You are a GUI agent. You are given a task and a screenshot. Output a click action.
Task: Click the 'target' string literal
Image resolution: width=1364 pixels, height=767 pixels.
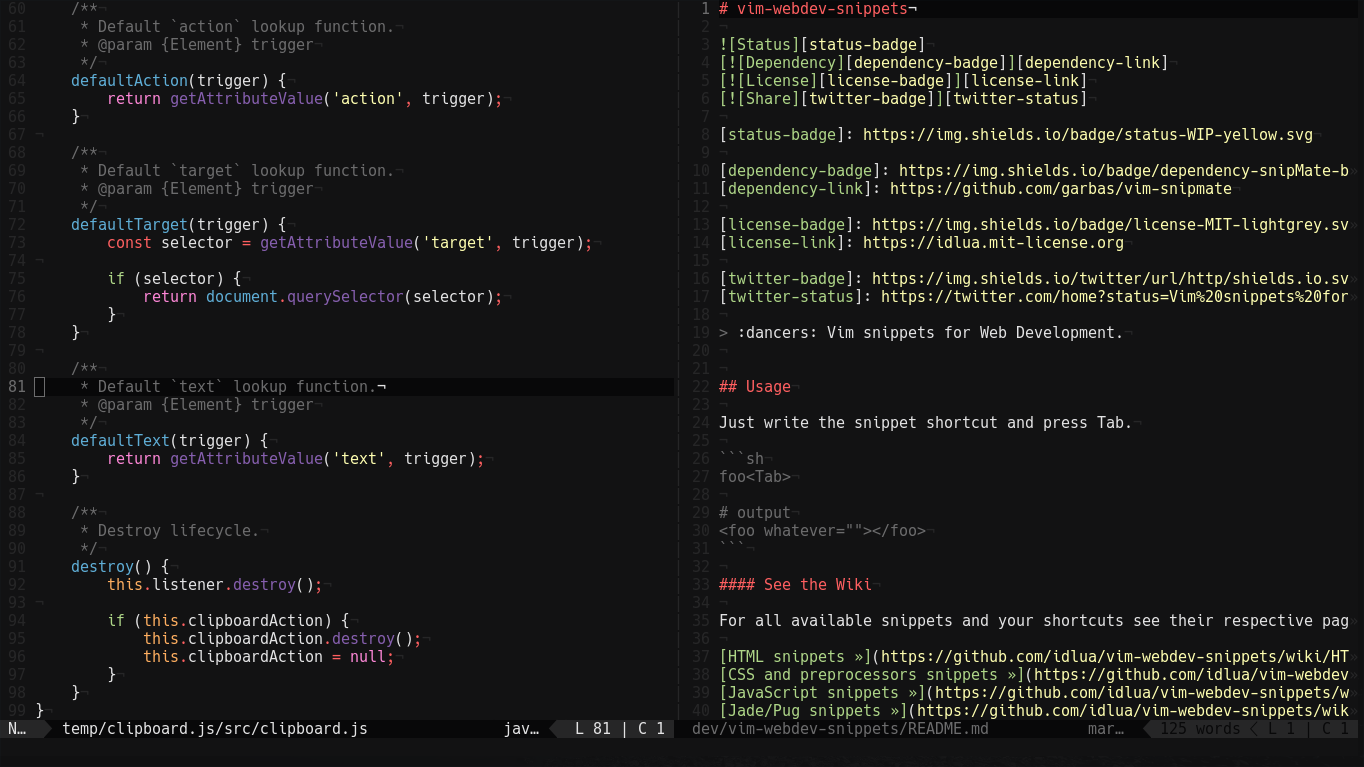tap(458, 242)
